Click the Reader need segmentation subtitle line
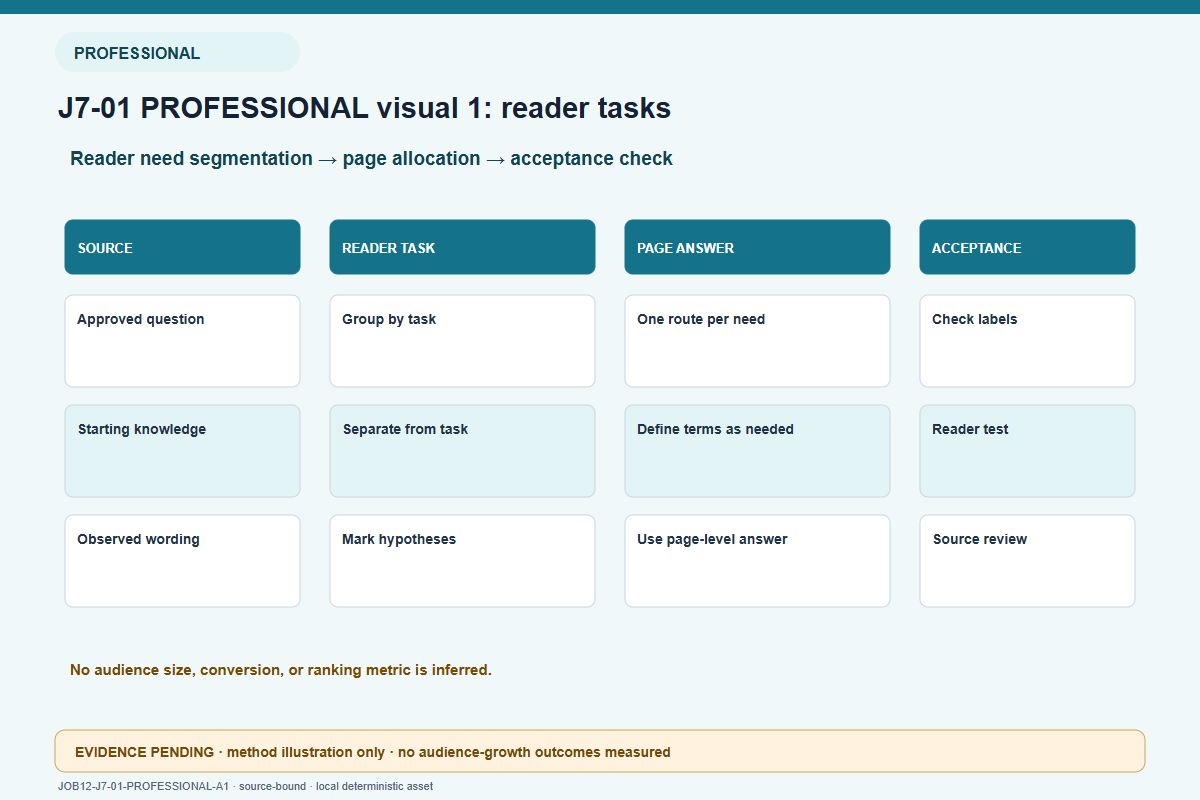 pos(371,158)
